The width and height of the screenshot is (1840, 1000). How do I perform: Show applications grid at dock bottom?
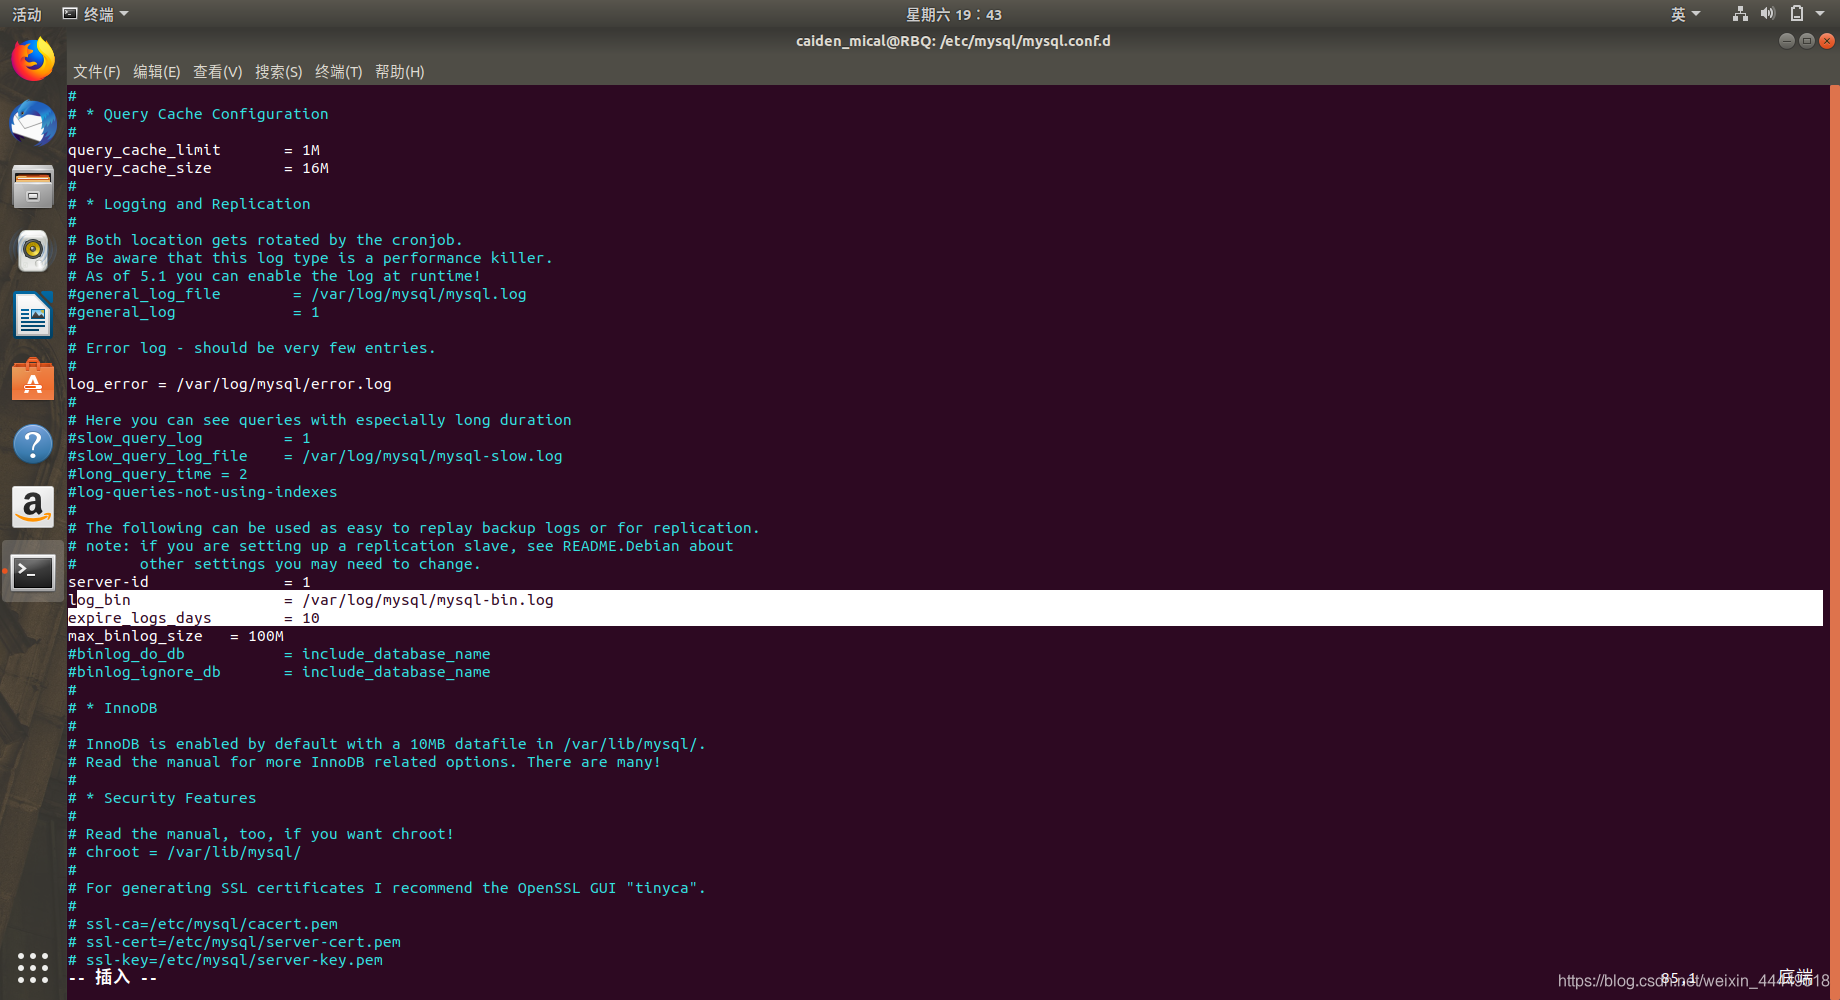click(33, 967)
